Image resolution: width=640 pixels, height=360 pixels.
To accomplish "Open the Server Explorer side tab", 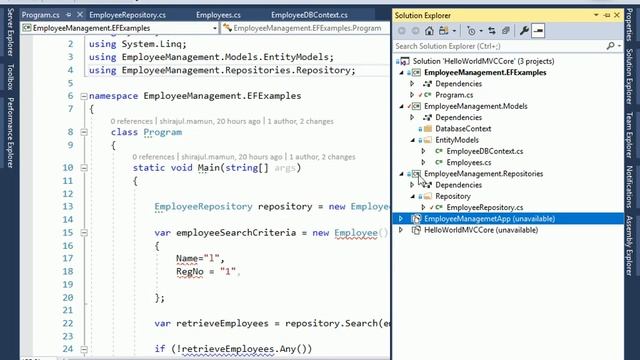I will tap(10, 32).
